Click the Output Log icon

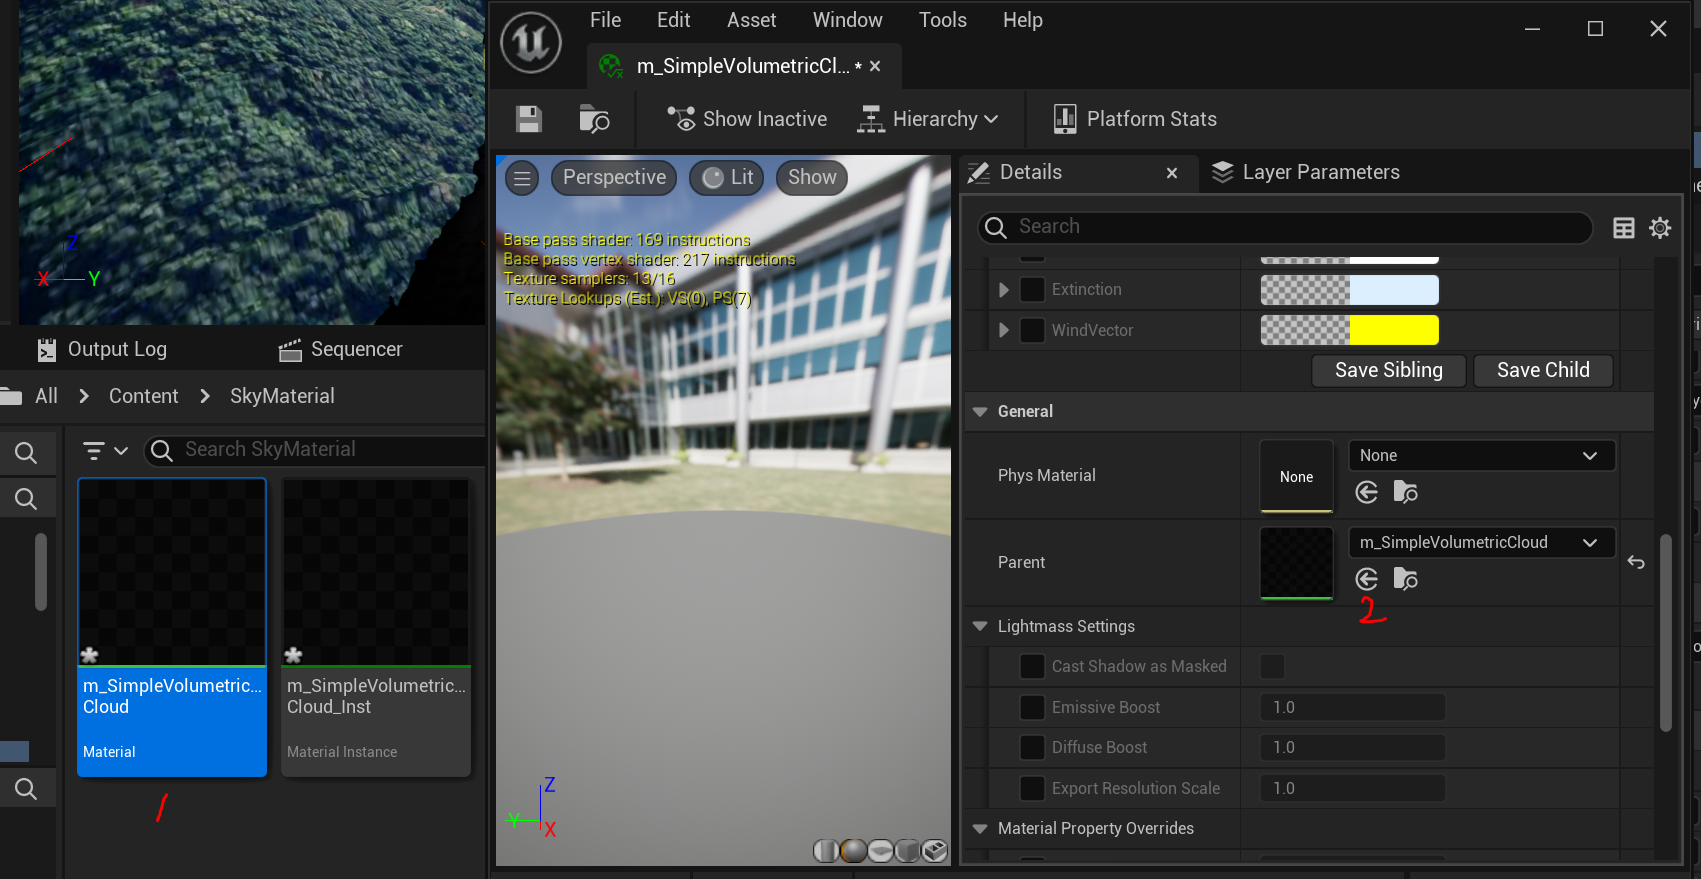tap(47, 349)
